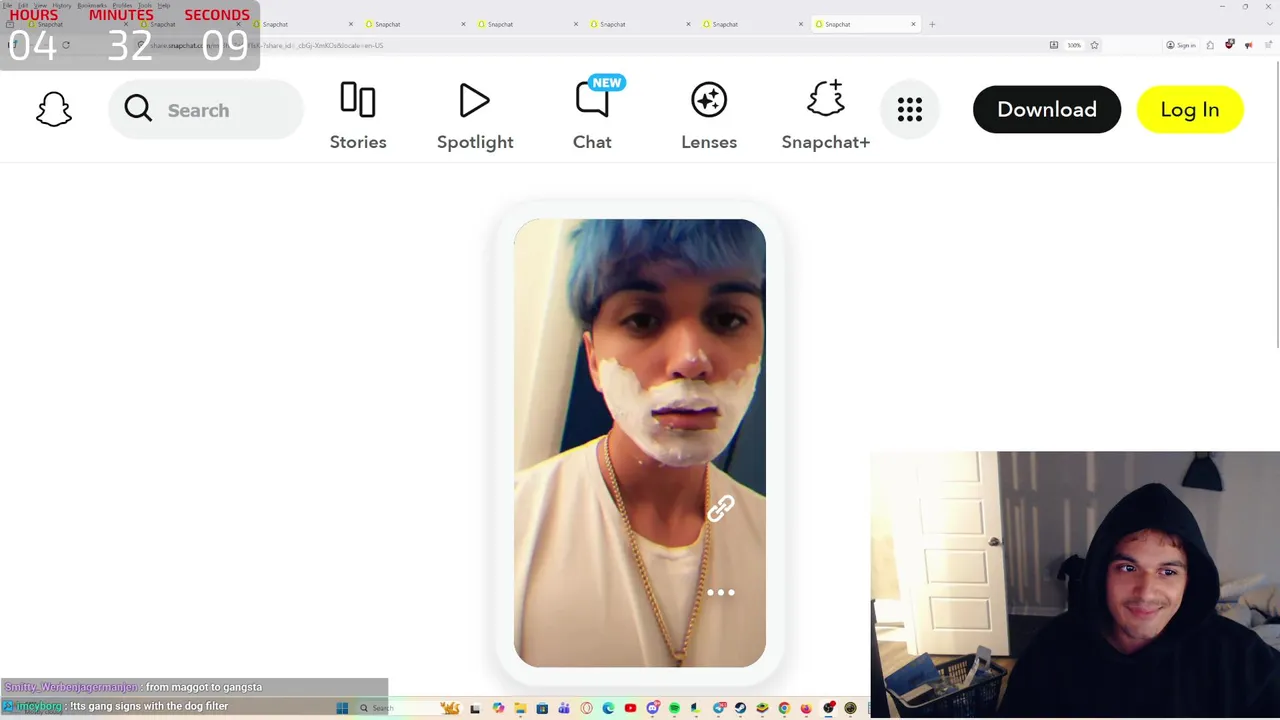The width and height of the screenshot is (1280, 720).
Task: Click chat message 'from maggot to gangsta'
Action: coord(204,687)
